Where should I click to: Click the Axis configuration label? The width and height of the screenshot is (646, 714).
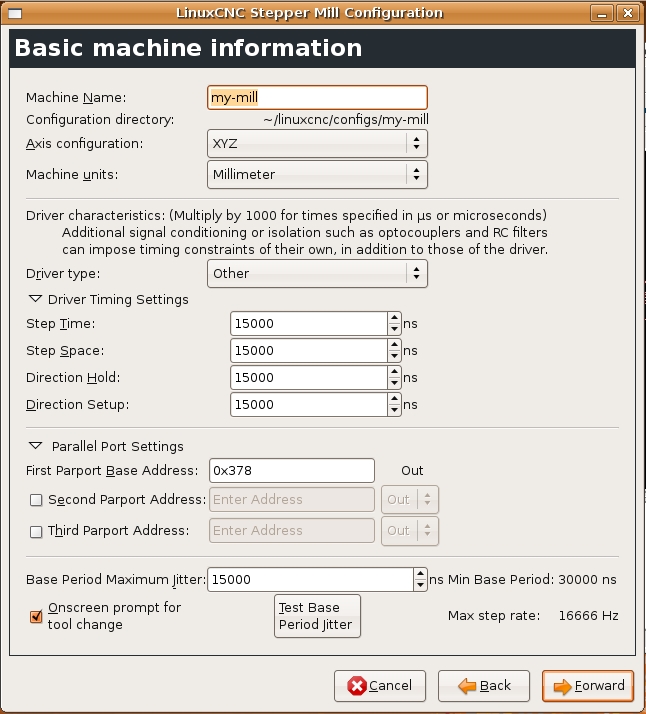pyautogui.click(x=84, y=144)
